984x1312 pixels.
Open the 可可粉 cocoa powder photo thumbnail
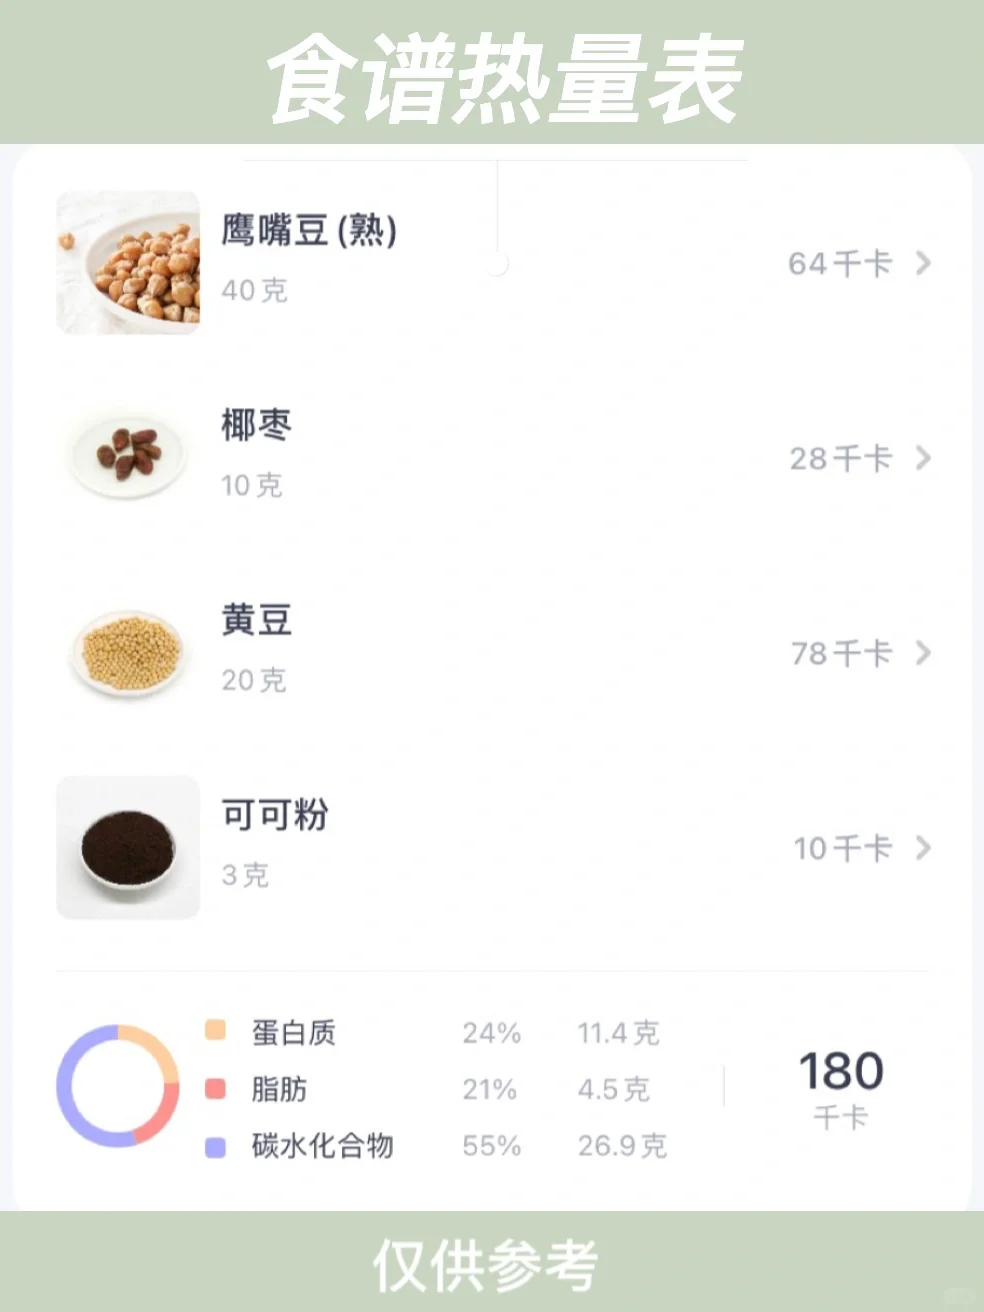click(x=128, y=847)
